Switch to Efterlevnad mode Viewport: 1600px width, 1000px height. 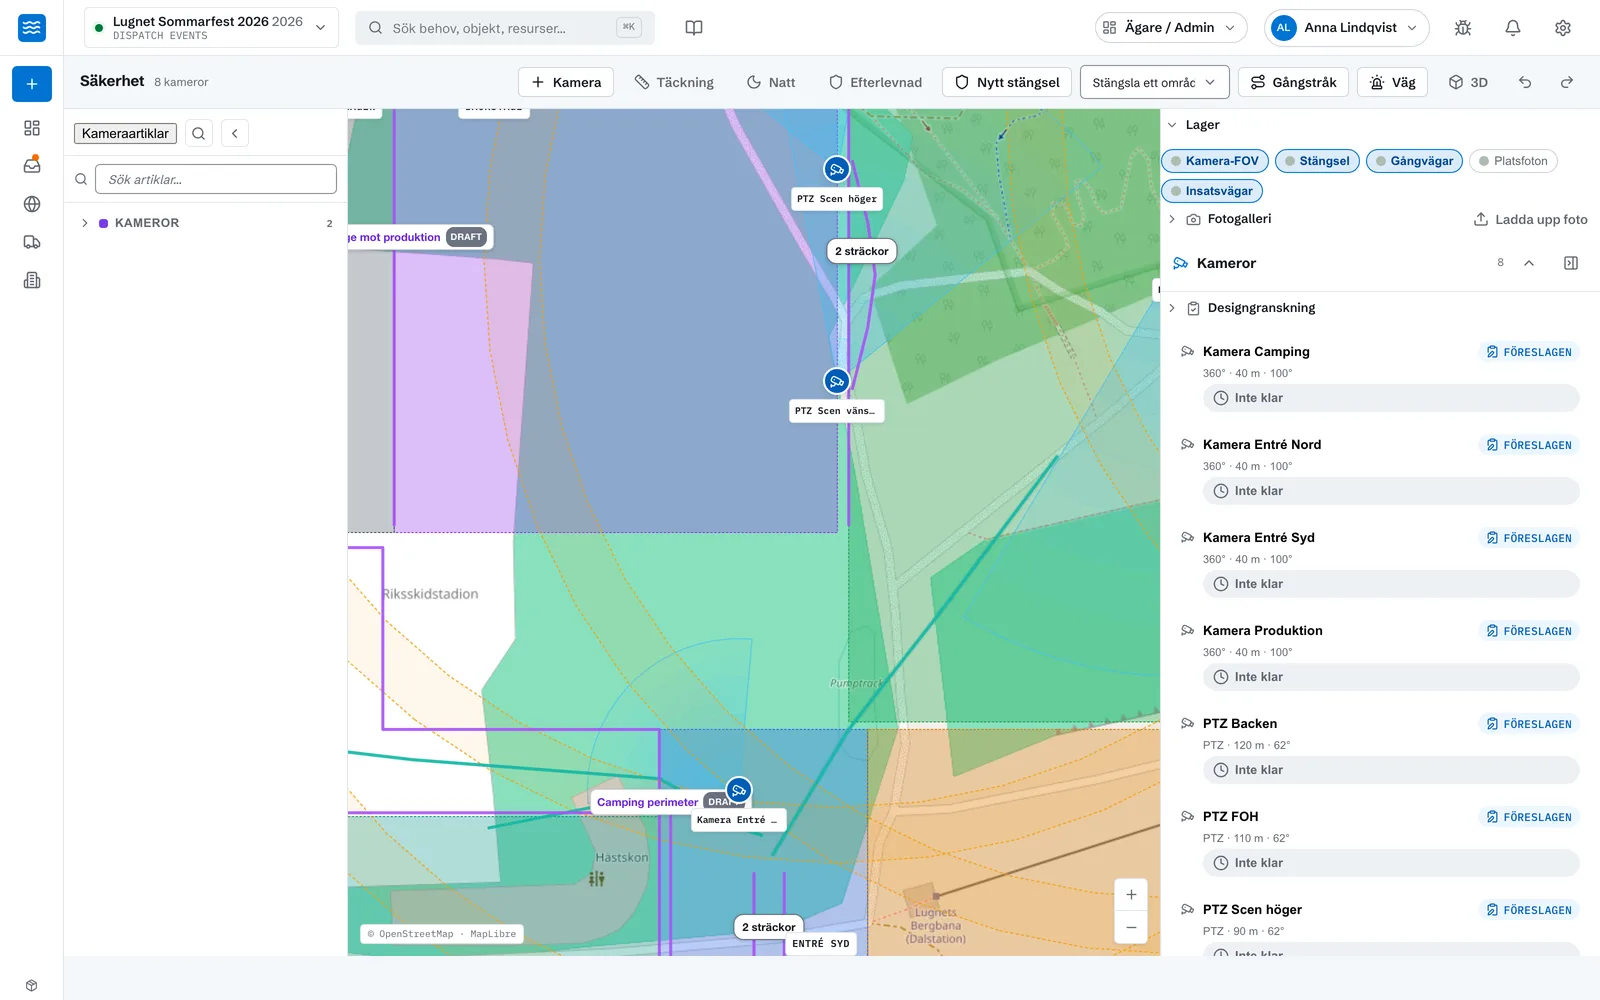pos(875,82)
